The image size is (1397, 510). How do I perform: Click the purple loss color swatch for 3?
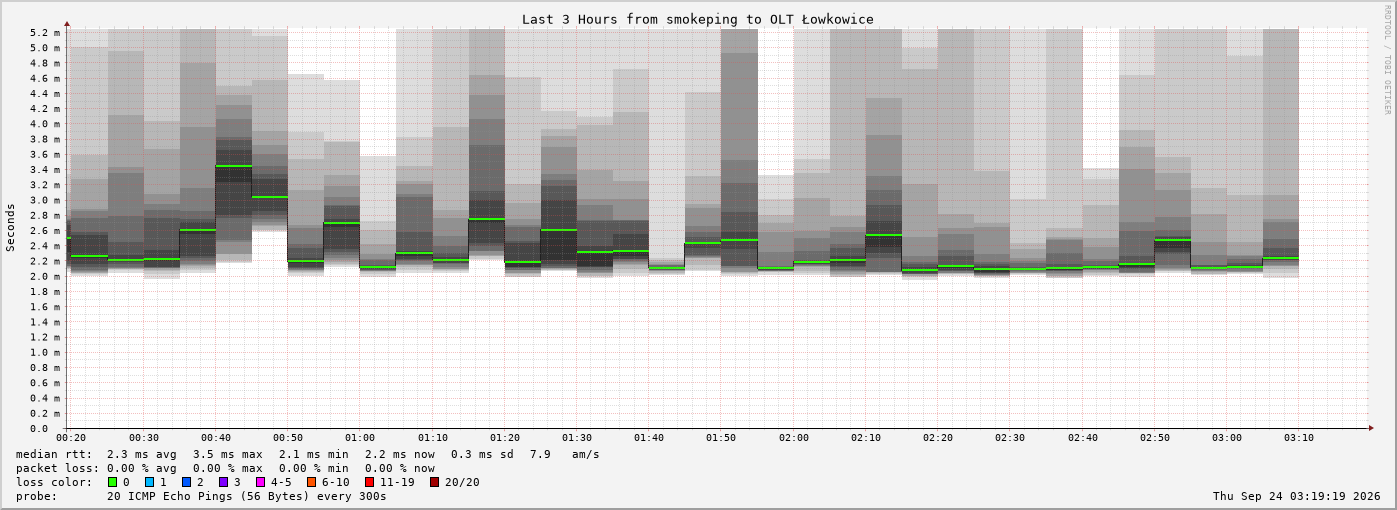pyautogui.click(x=223, y=482)
